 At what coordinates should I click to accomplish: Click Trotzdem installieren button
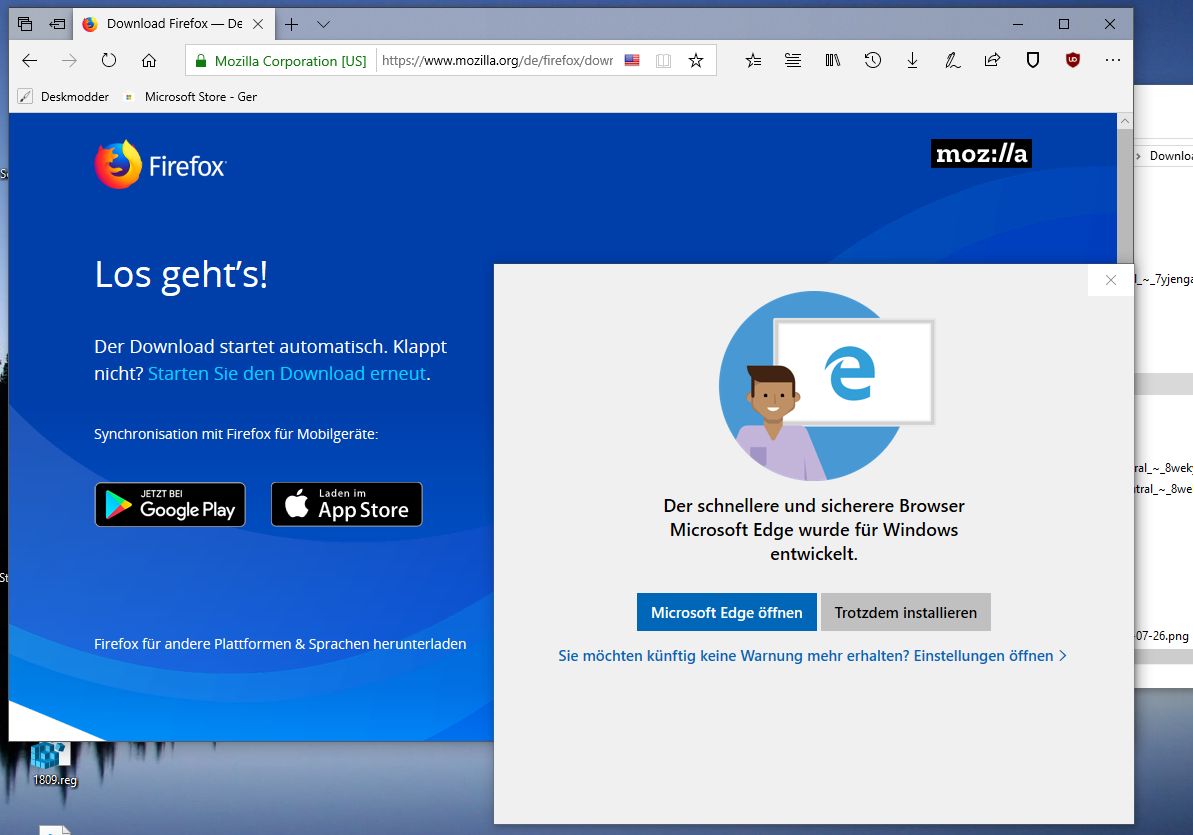pos(905,613)
